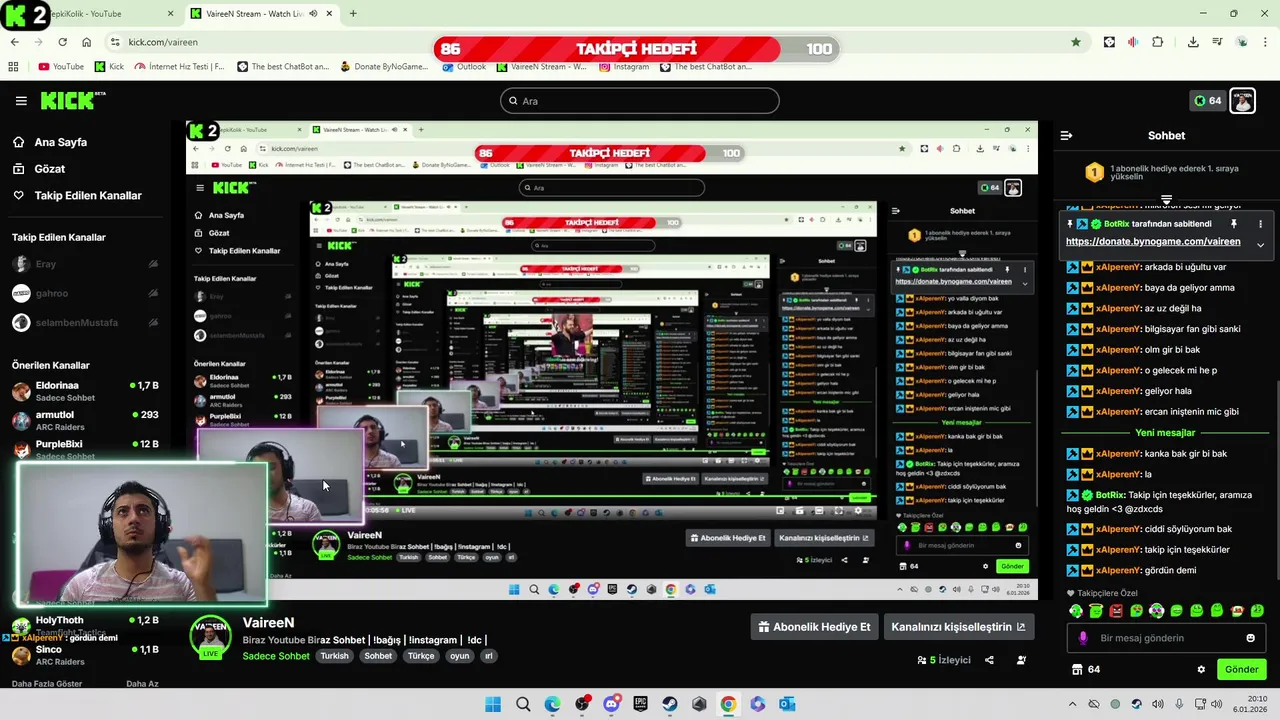Click the purple microphone icon in message box
The width and height of the screenshot is (1280, 720).
click(1083, 638)
